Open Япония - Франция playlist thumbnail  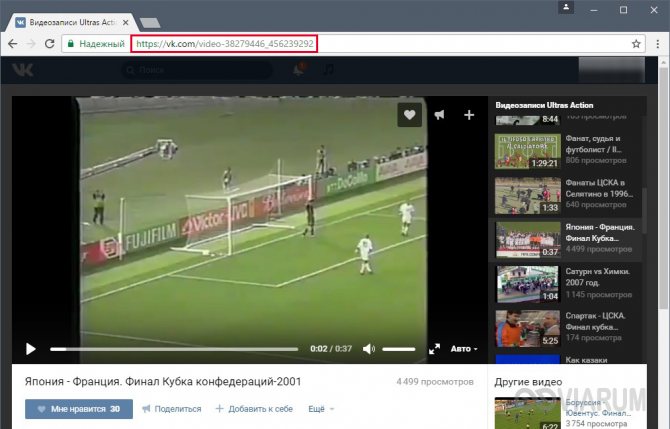tap(528, 240)
